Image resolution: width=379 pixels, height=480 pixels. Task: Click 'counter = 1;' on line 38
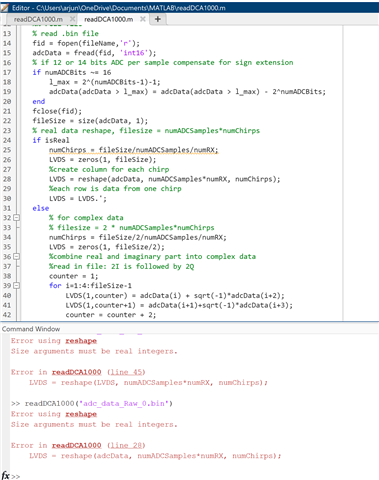pos(74,276)
